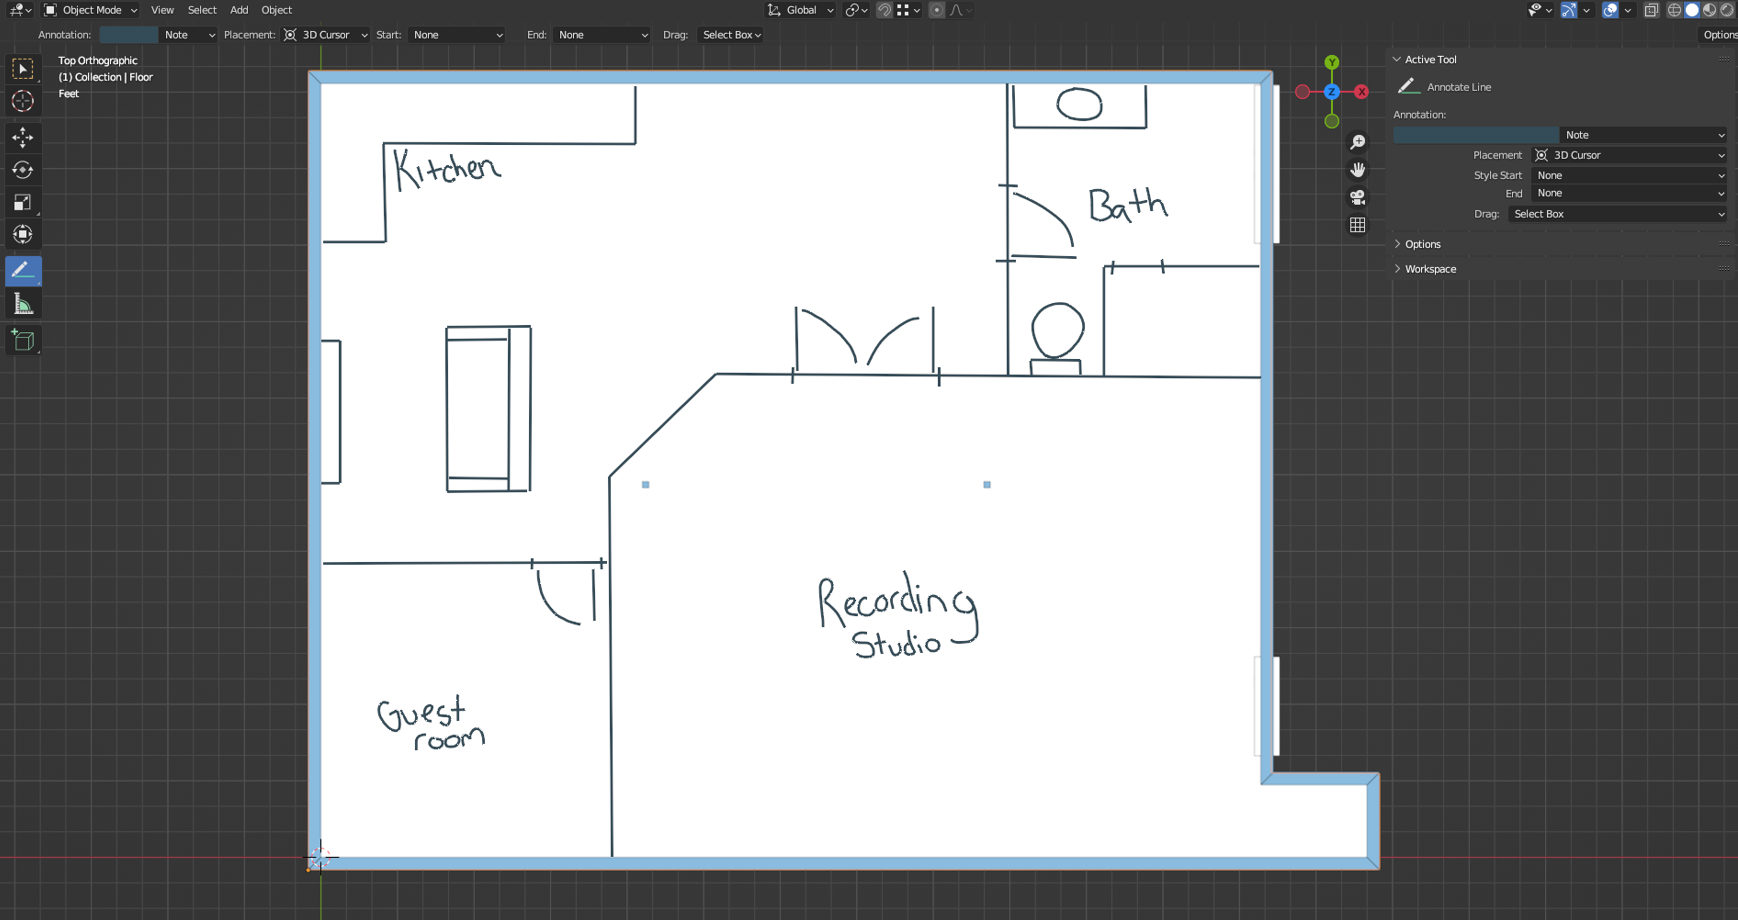
Task: Click the negative X axis gizmo circle
Action: tap(1302, 92)
